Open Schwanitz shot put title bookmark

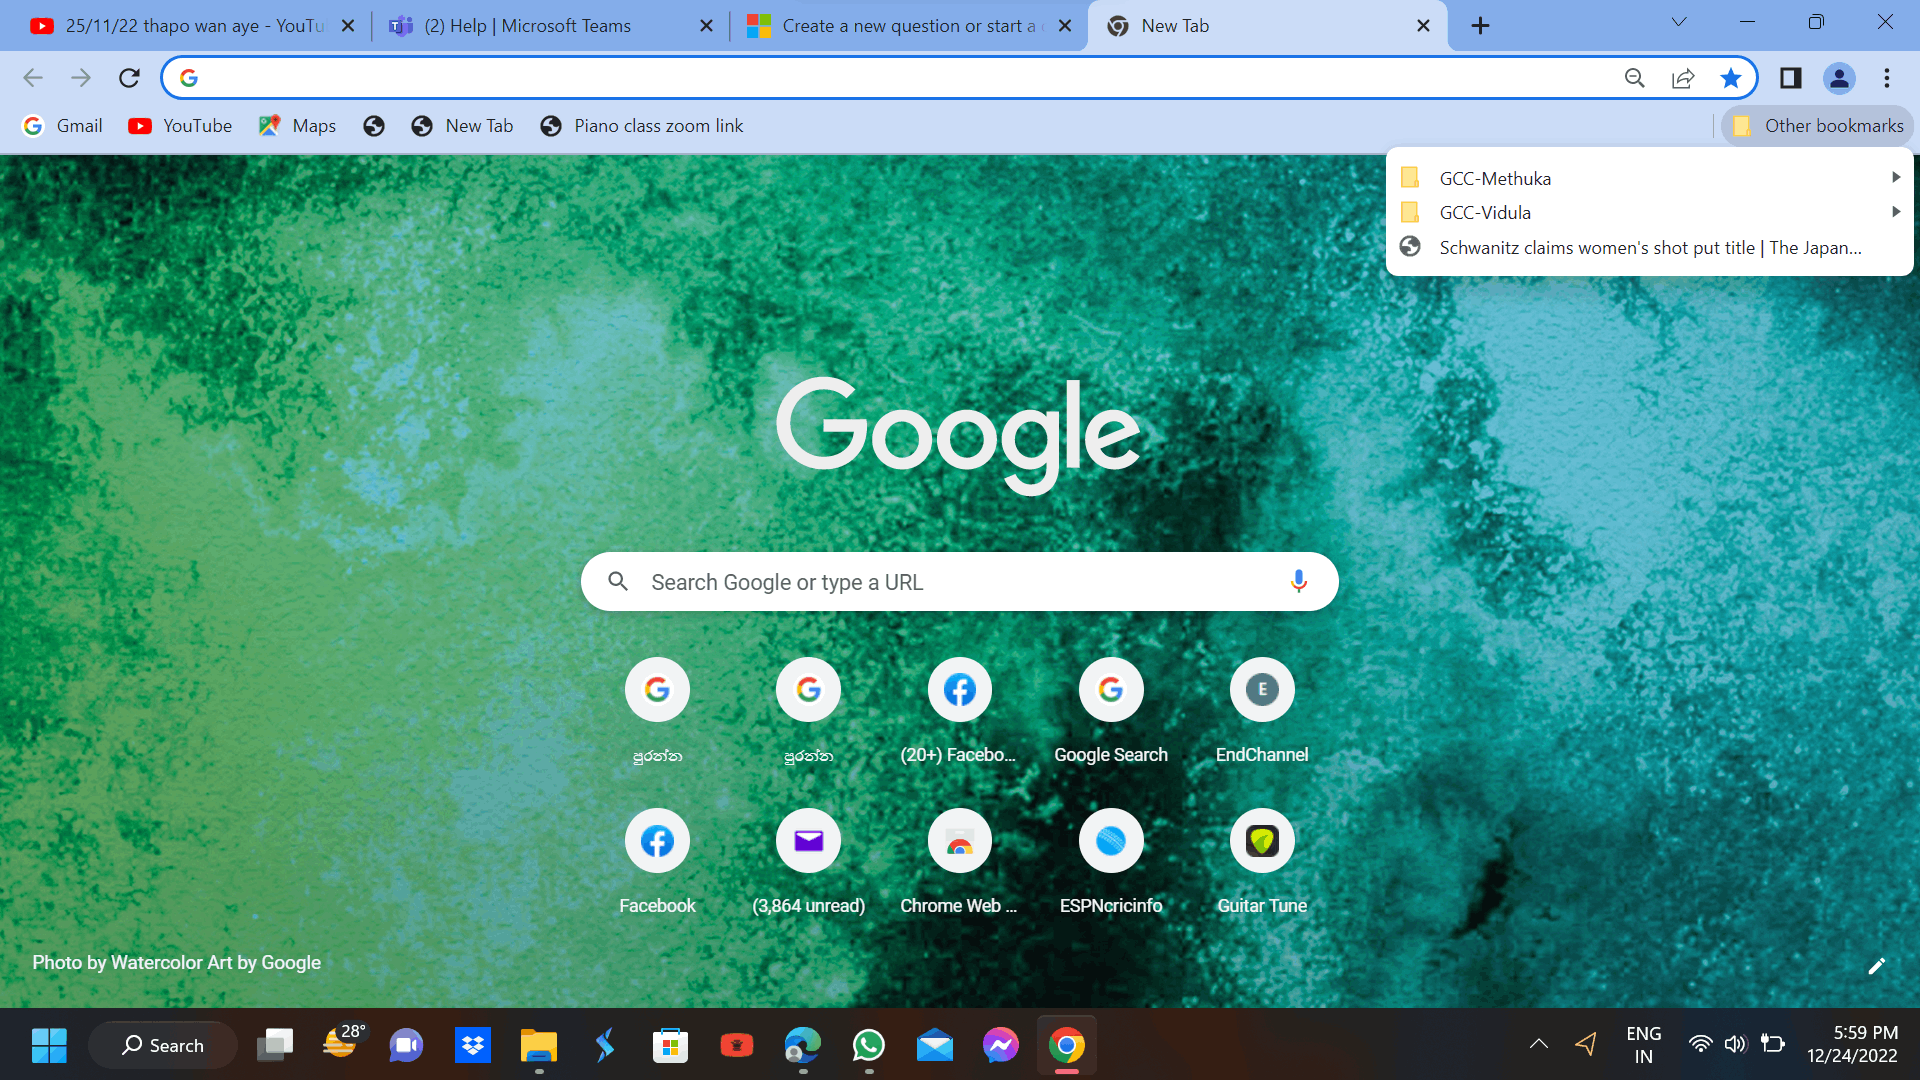[x=1650, y=248]
